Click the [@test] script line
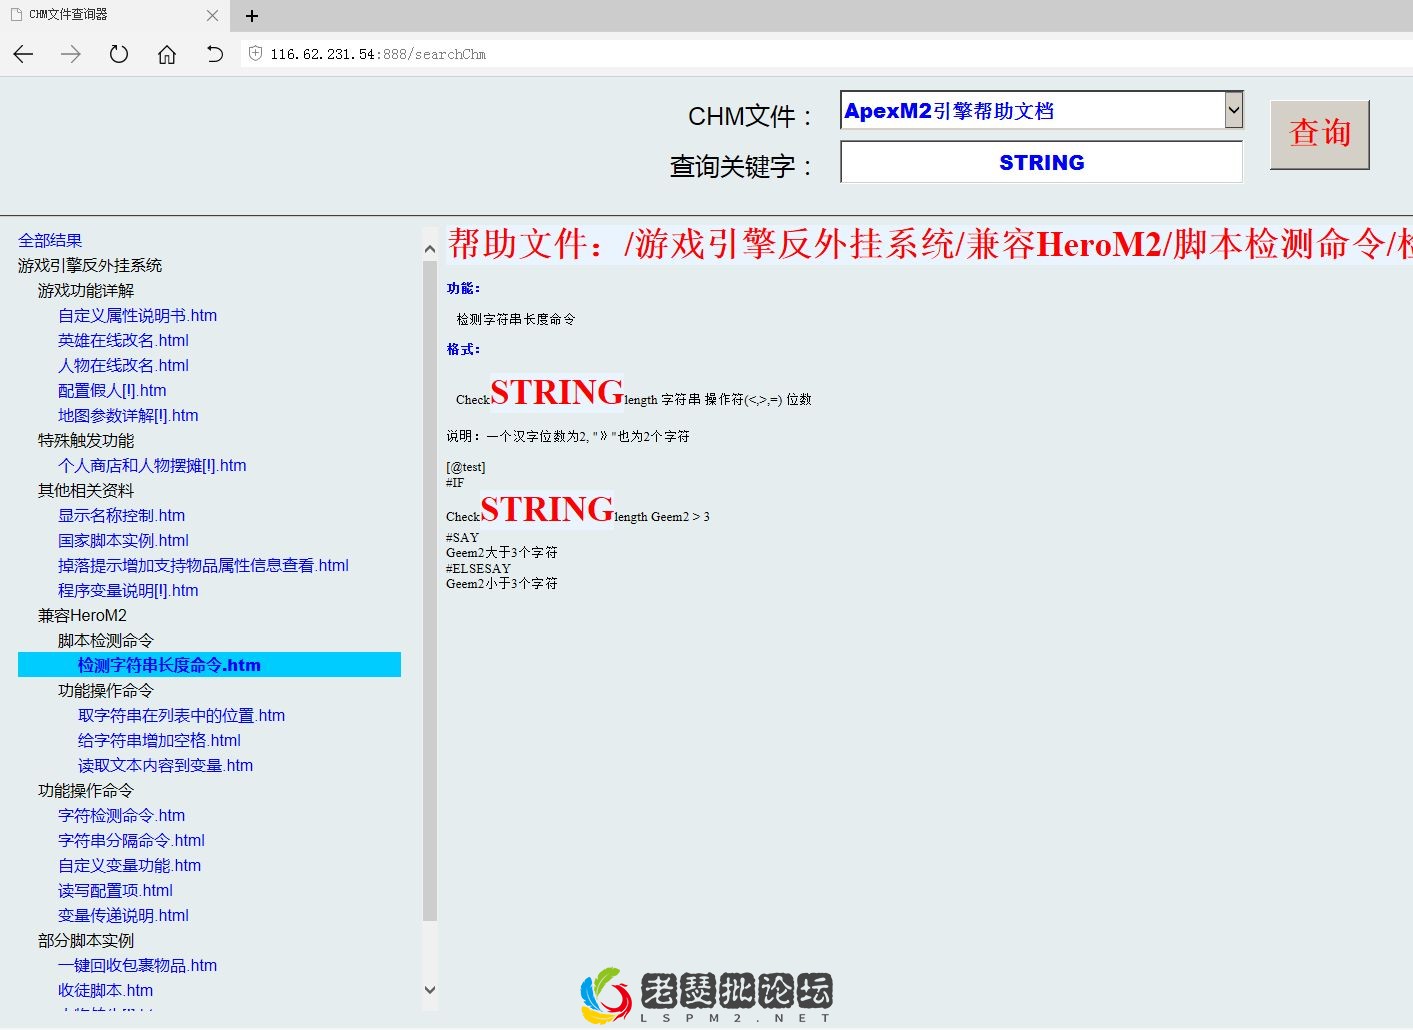Image resolution: width=1413 pixels, height=1030 pixels. point(466,467)
